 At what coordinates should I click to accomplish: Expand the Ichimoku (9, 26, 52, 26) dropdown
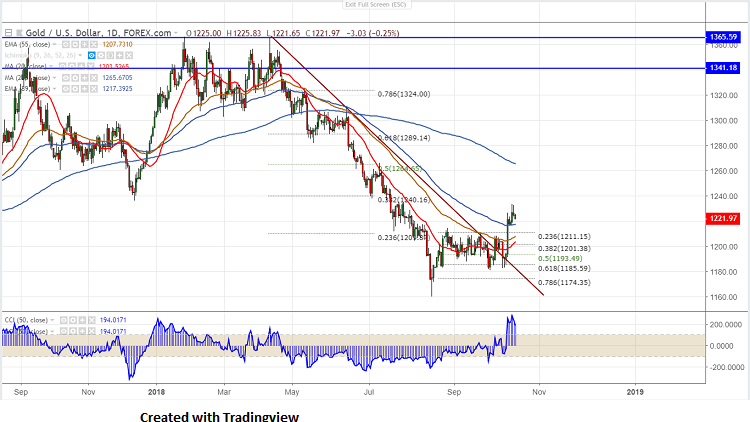[80, 56]
